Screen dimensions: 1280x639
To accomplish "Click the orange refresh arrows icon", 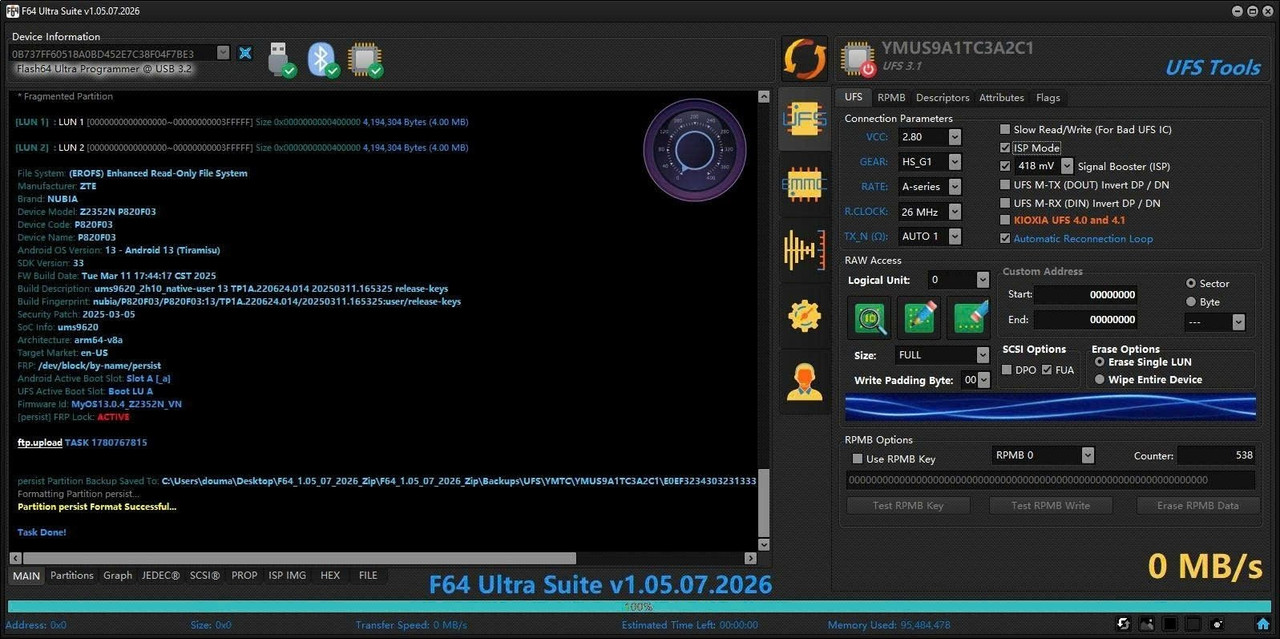I will pyautogui.click(x=805, y=59).
